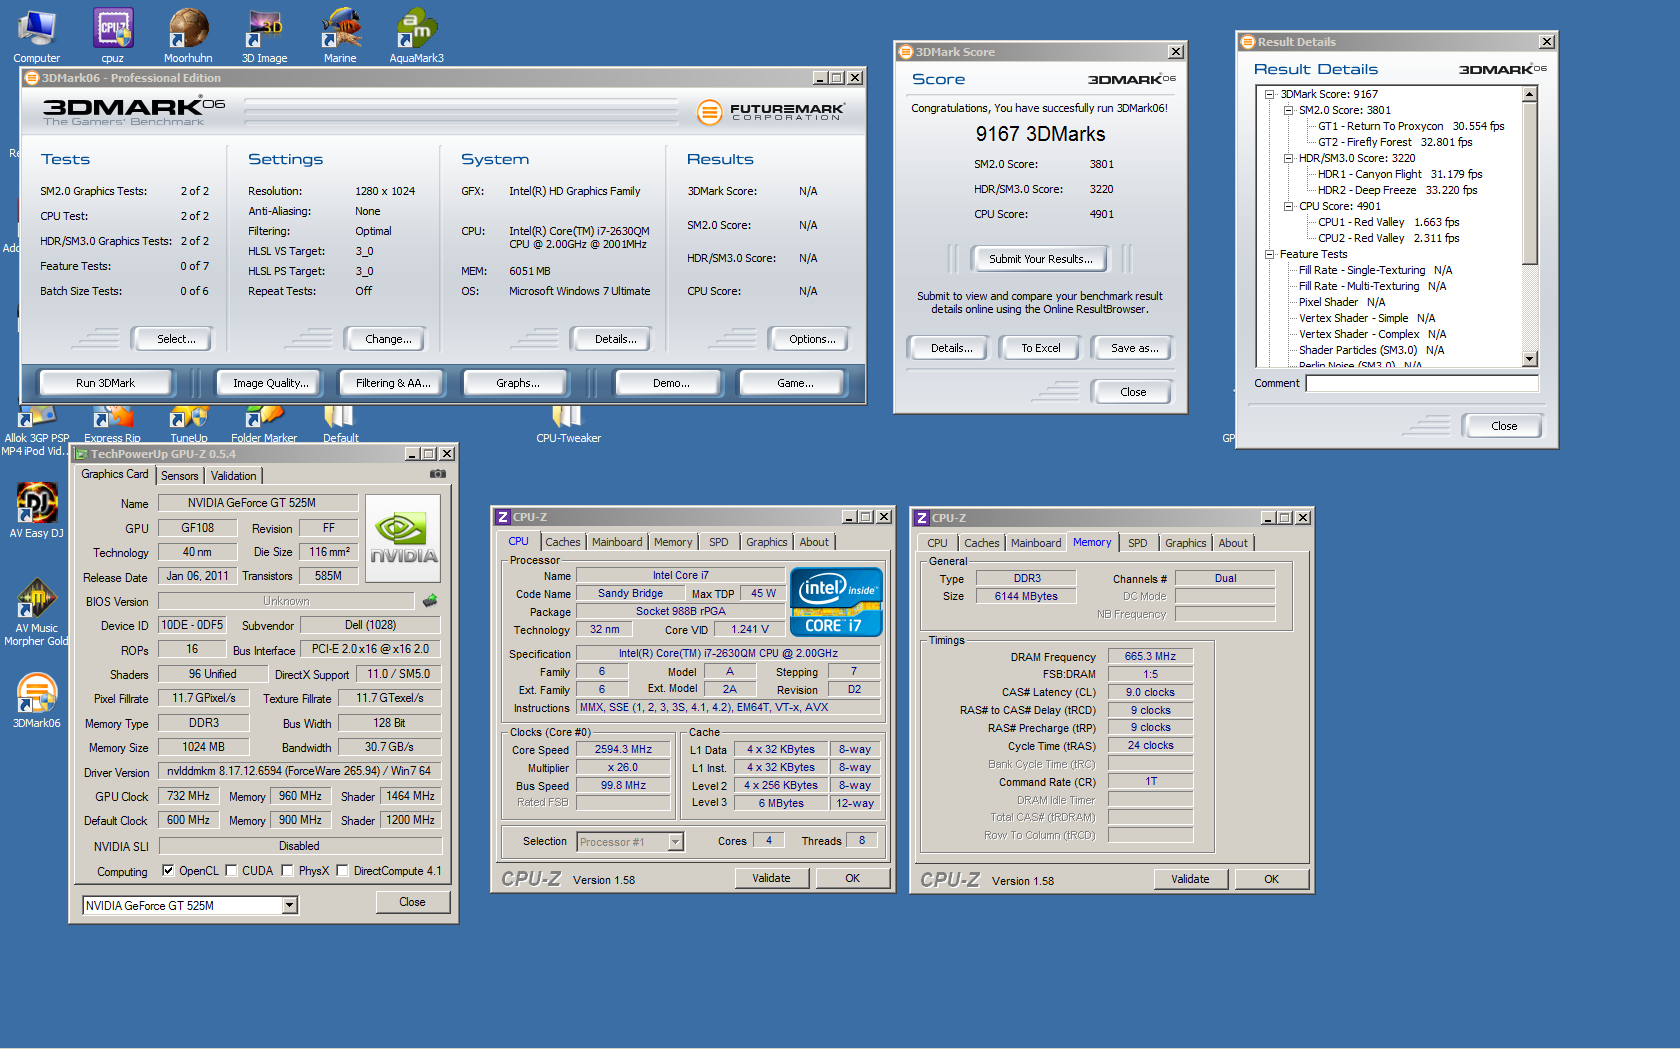
Task: Click the CPU-Z title icon of the Memory window
Action: tap(922, 518)
